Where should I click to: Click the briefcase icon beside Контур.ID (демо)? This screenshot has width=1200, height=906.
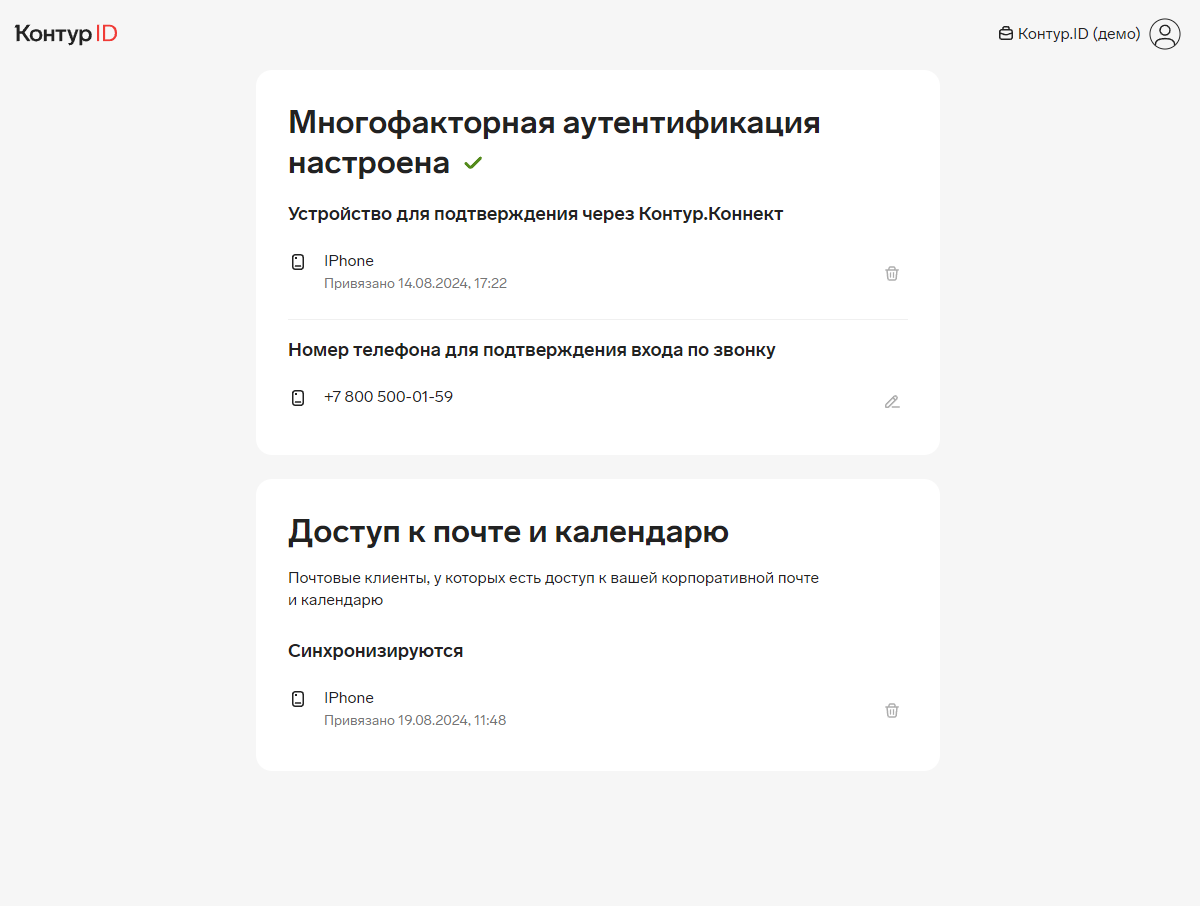1006,34
